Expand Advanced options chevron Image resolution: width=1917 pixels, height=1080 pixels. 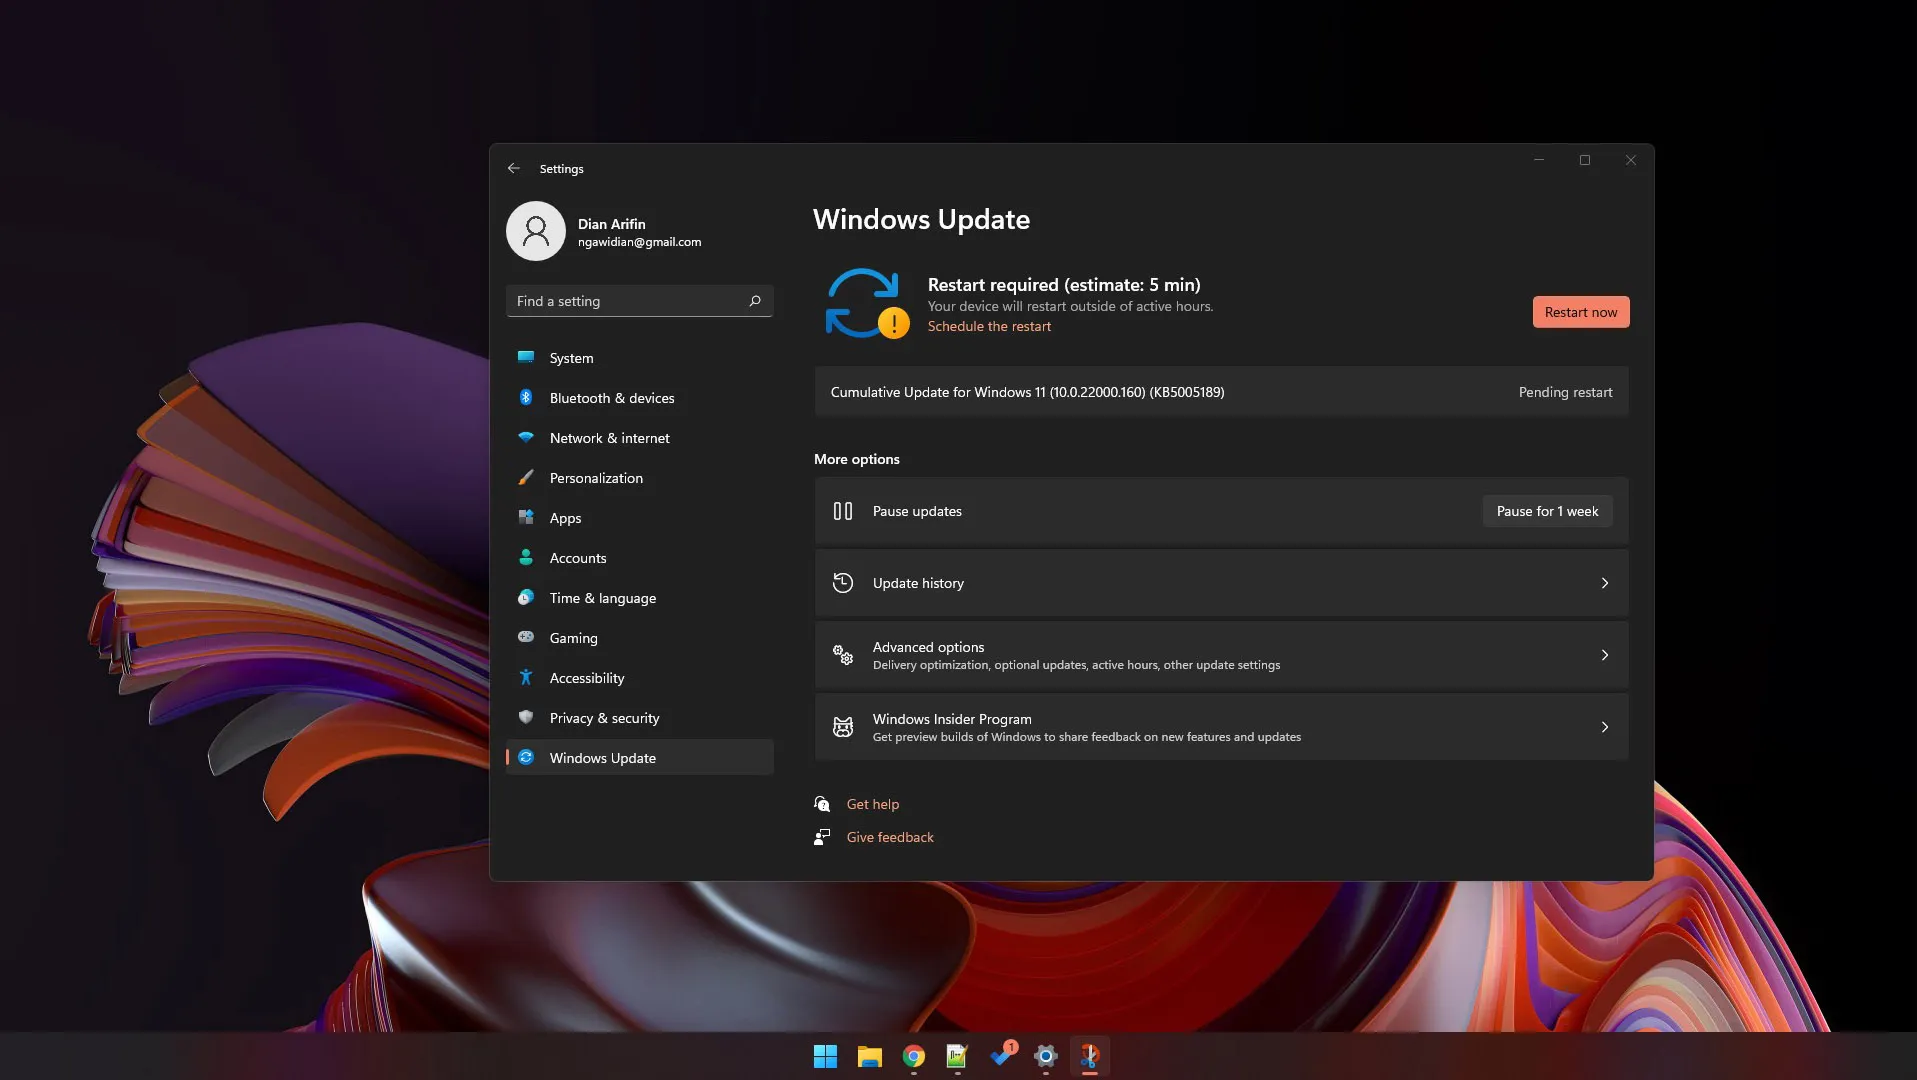point(1604,655)
